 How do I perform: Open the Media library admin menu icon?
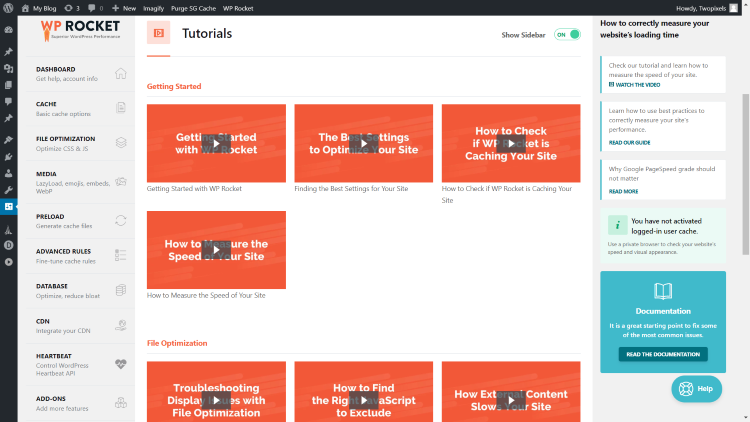(9, 68)
